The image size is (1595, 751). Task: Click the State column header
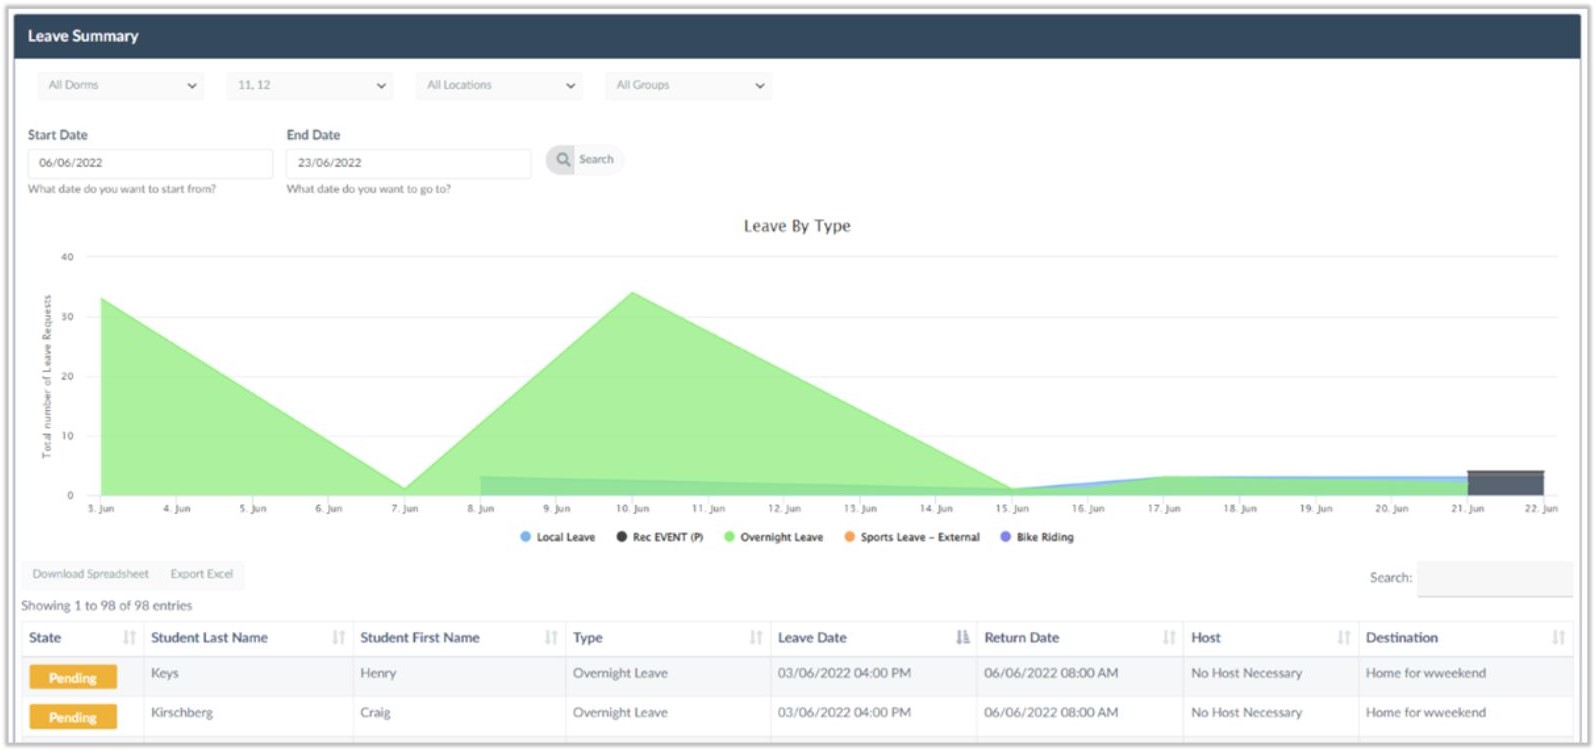tap(83, 638)
